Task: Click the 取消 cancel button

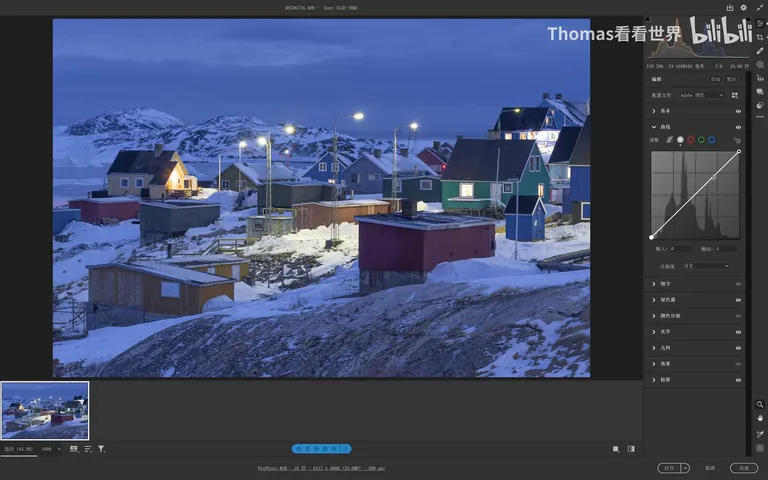Action: point(710,468)
